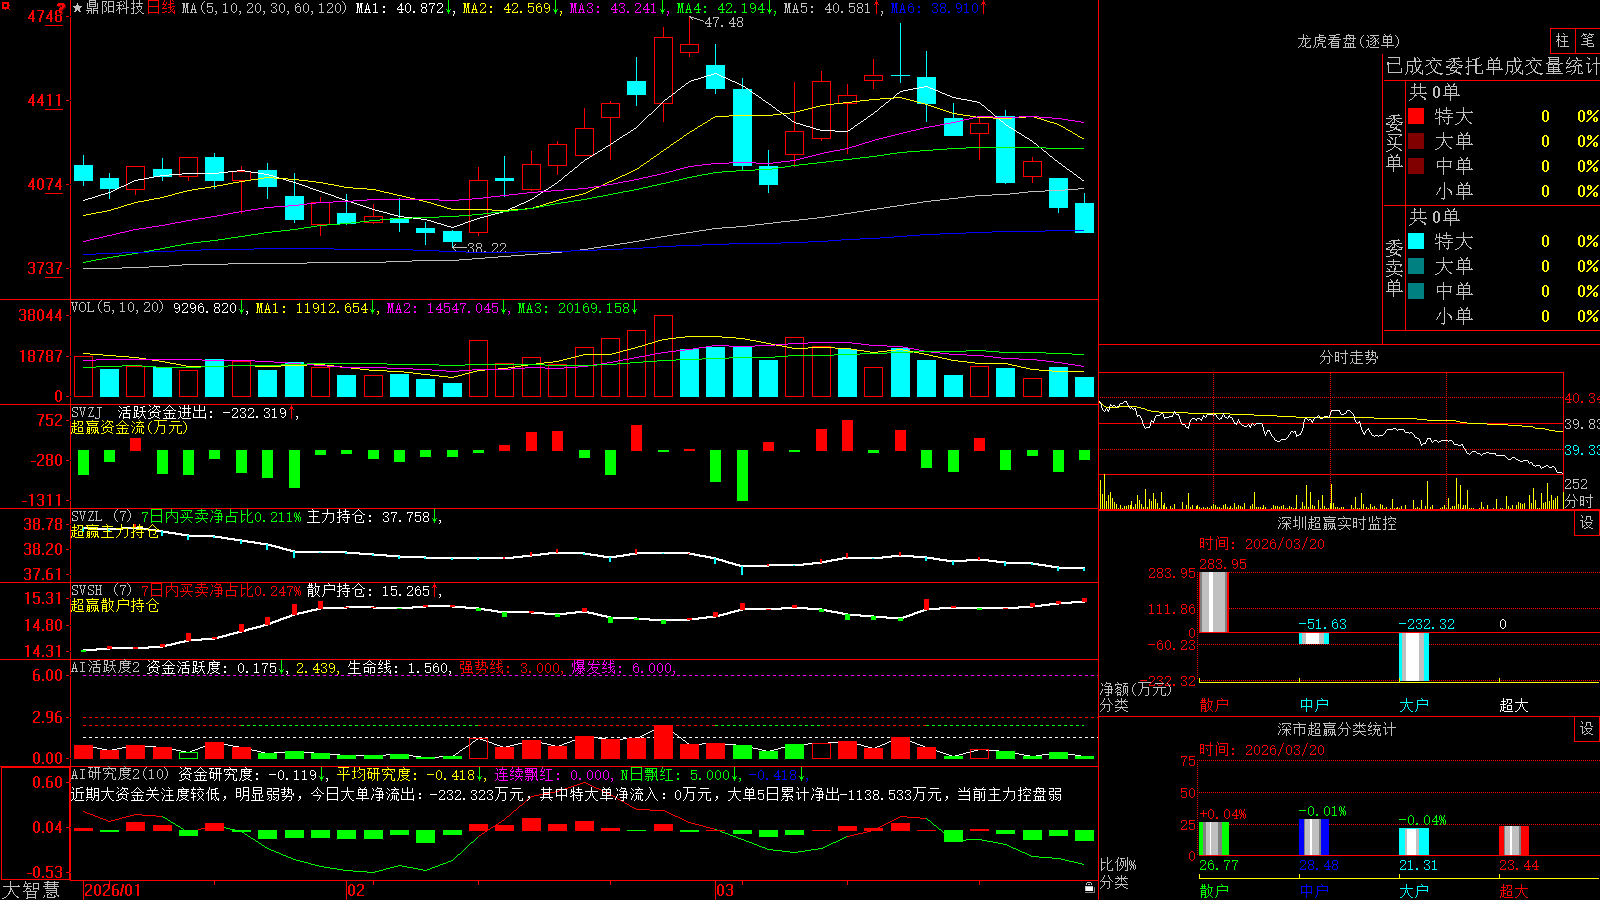
Task: Click the 主力持仓: 37.758 value
Action: (x=372, y=517)
